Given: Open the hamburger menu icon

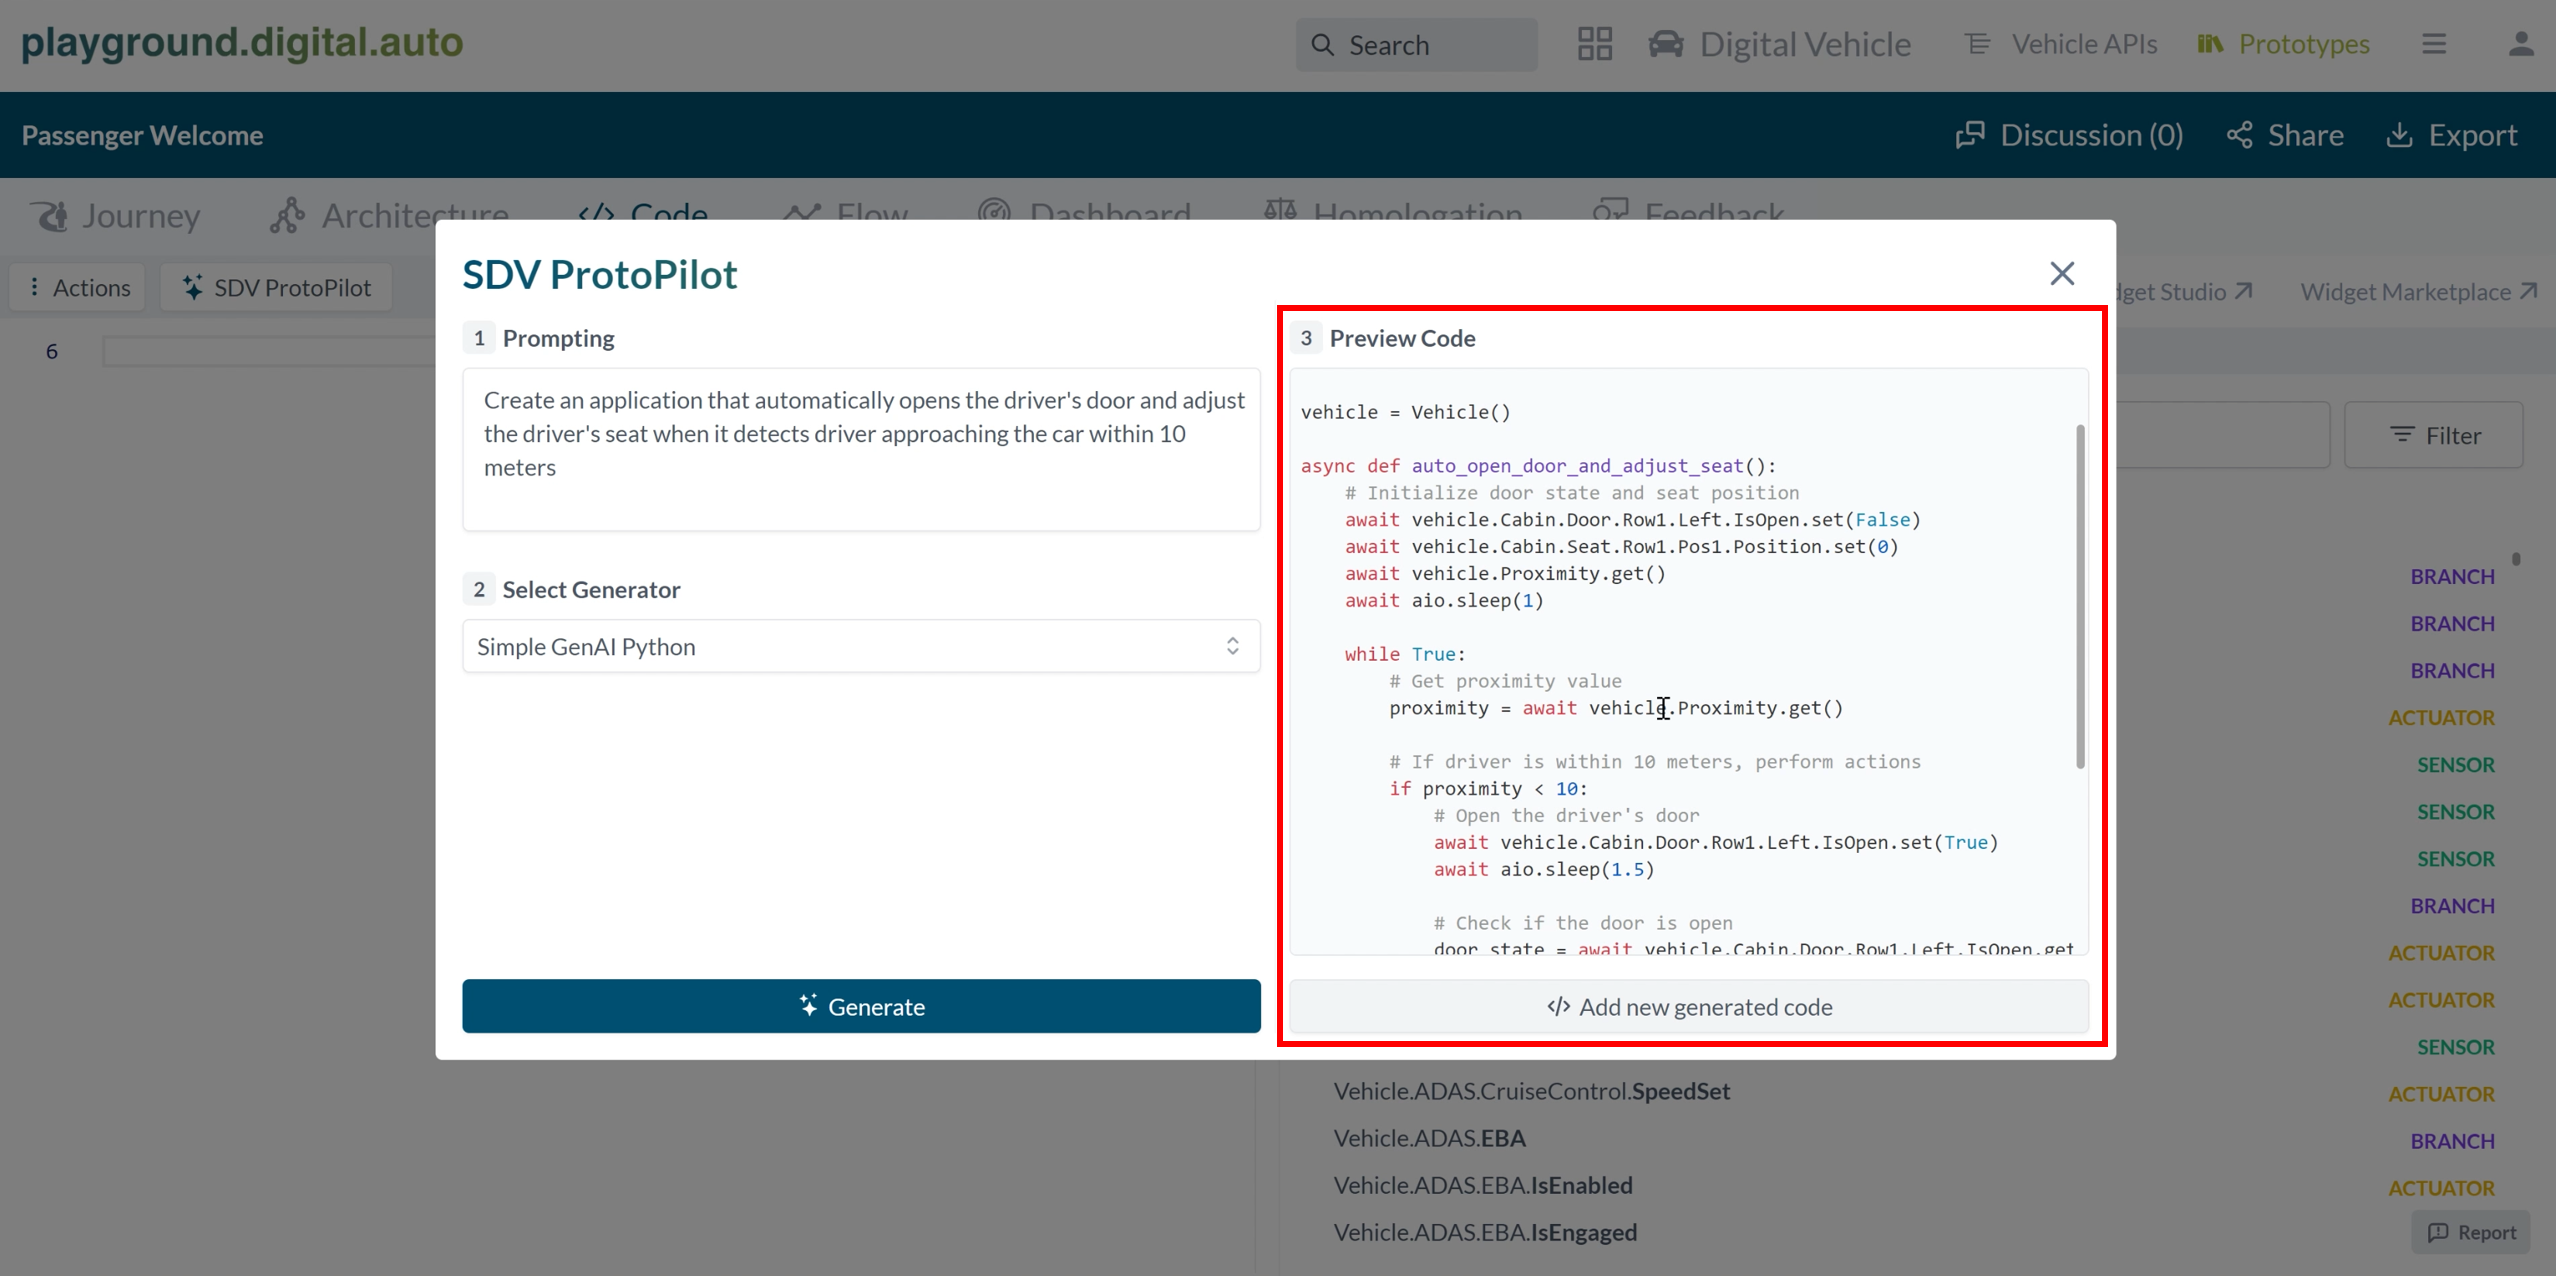Looking at the screenshot, I should tap(2434, 44).
